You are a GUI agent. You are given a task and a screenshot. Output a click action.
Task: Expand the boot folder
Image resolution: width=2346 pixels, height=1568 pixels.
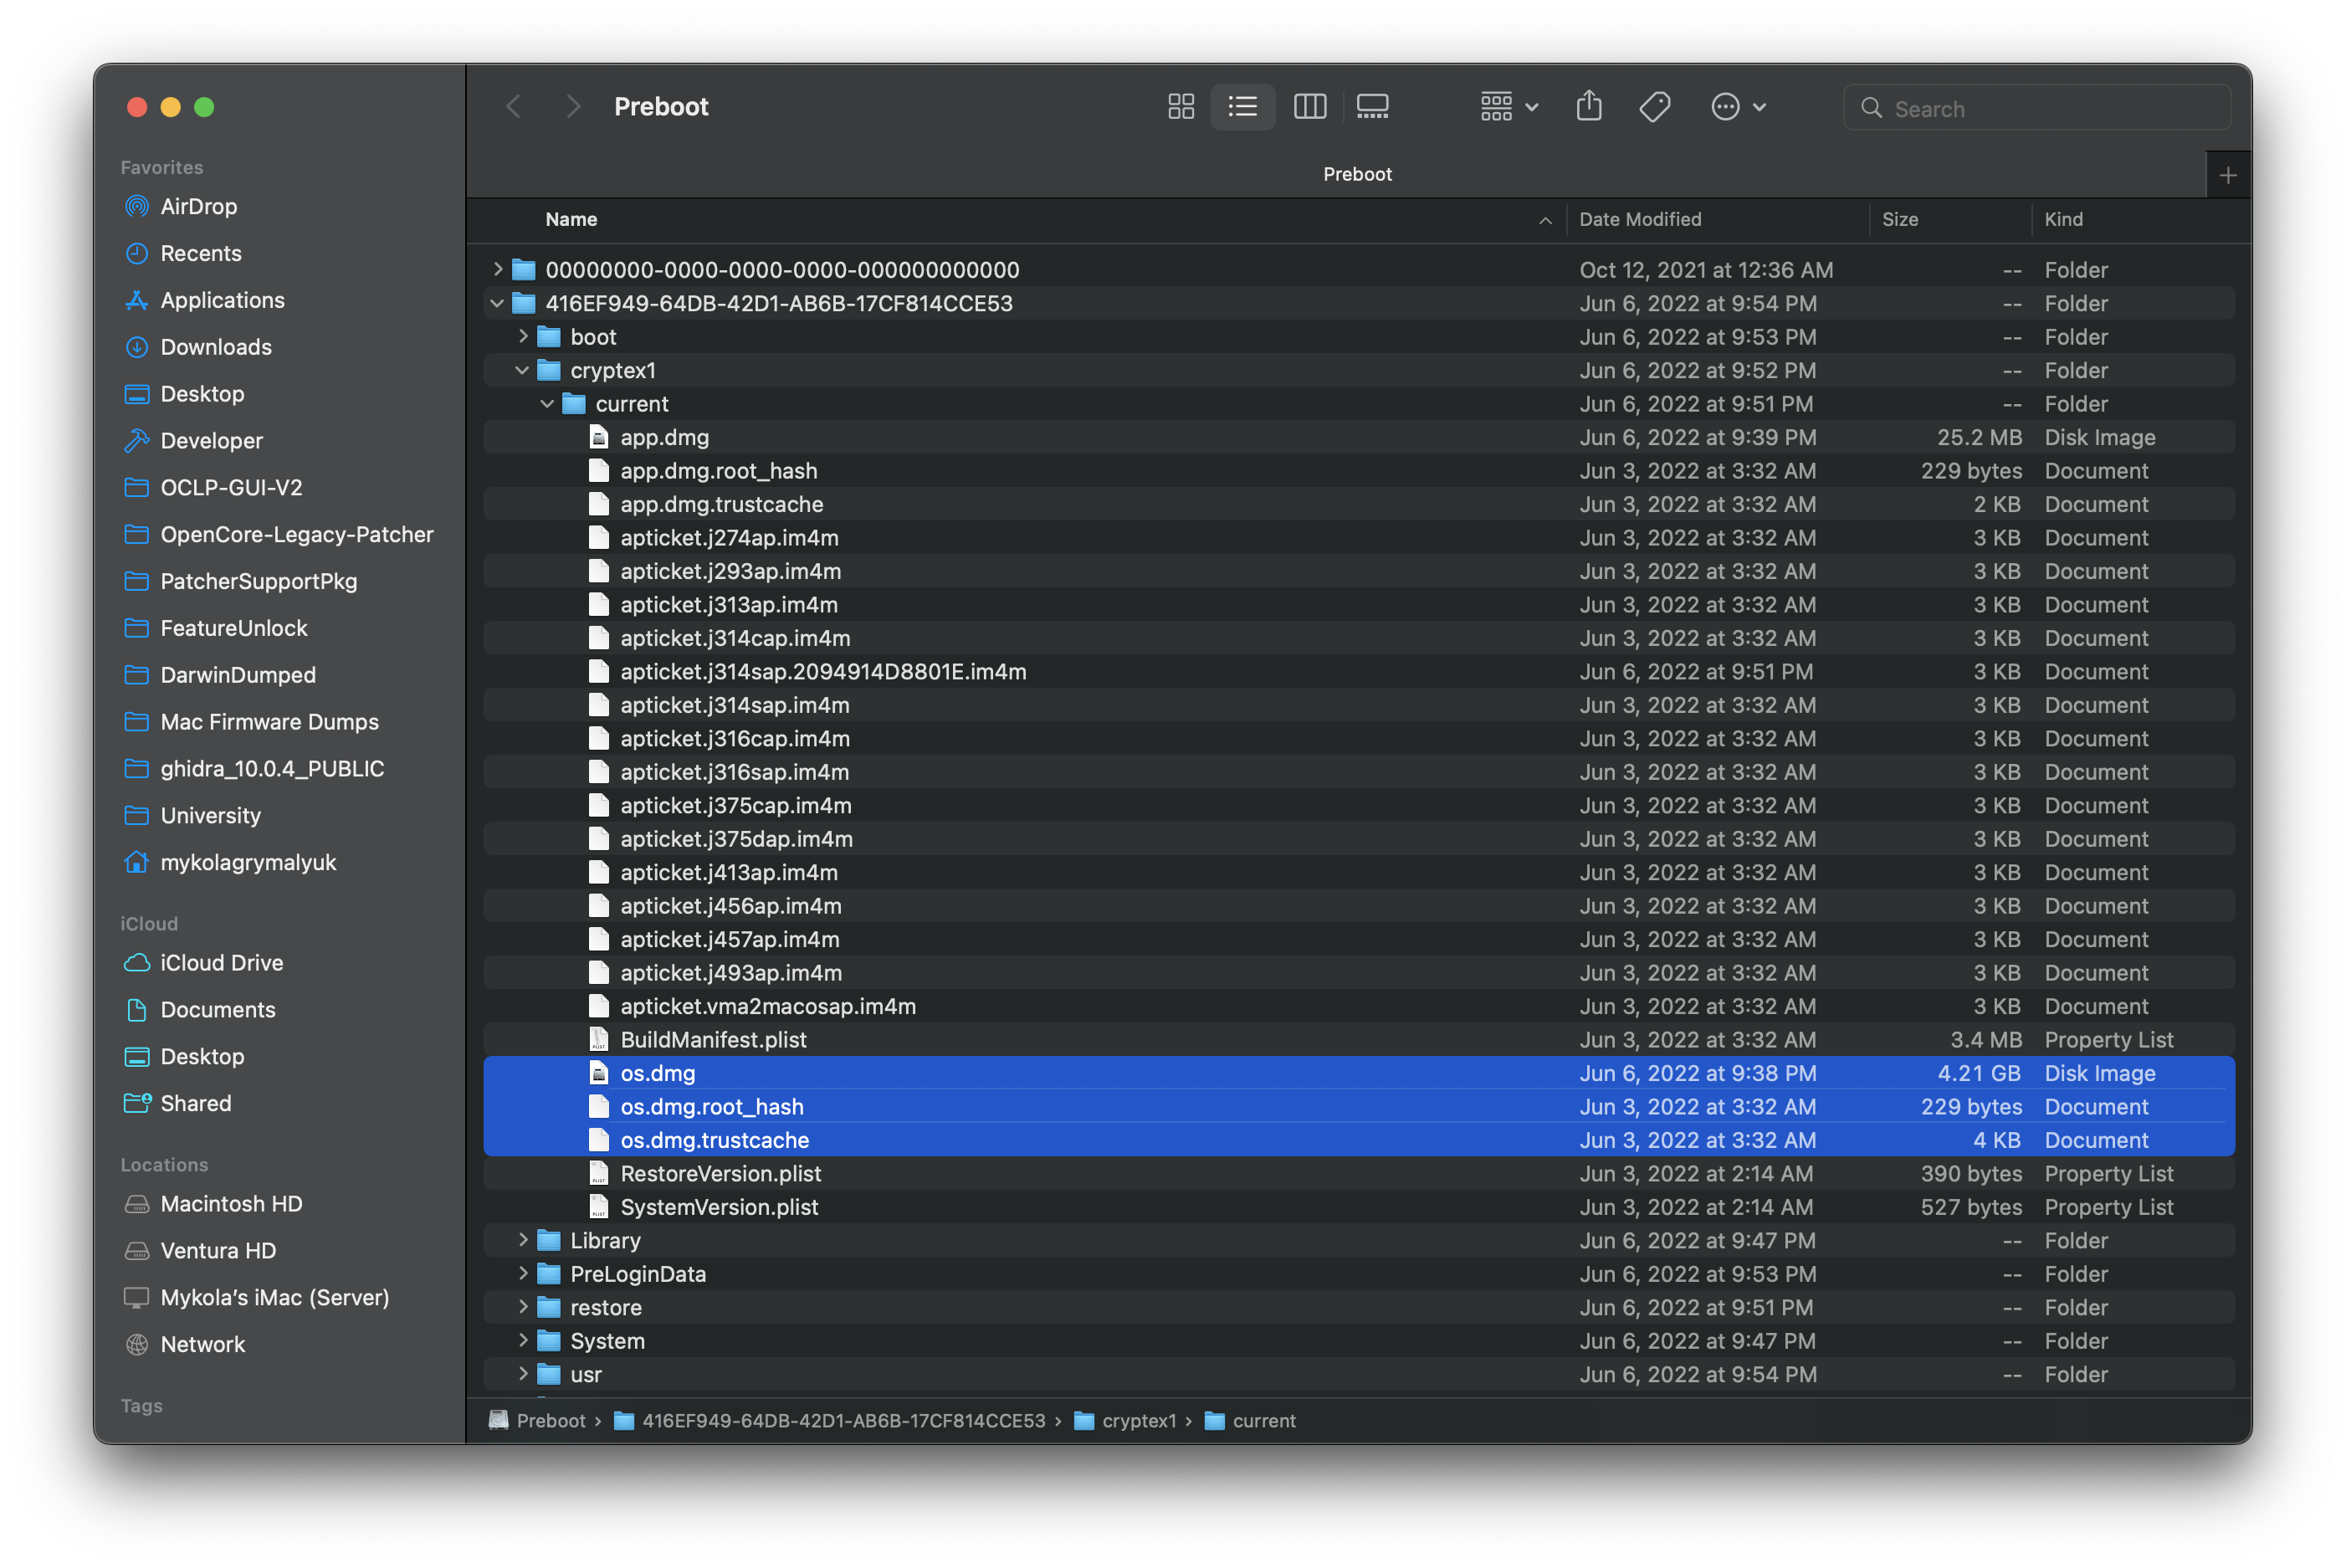tap(522, 337)
